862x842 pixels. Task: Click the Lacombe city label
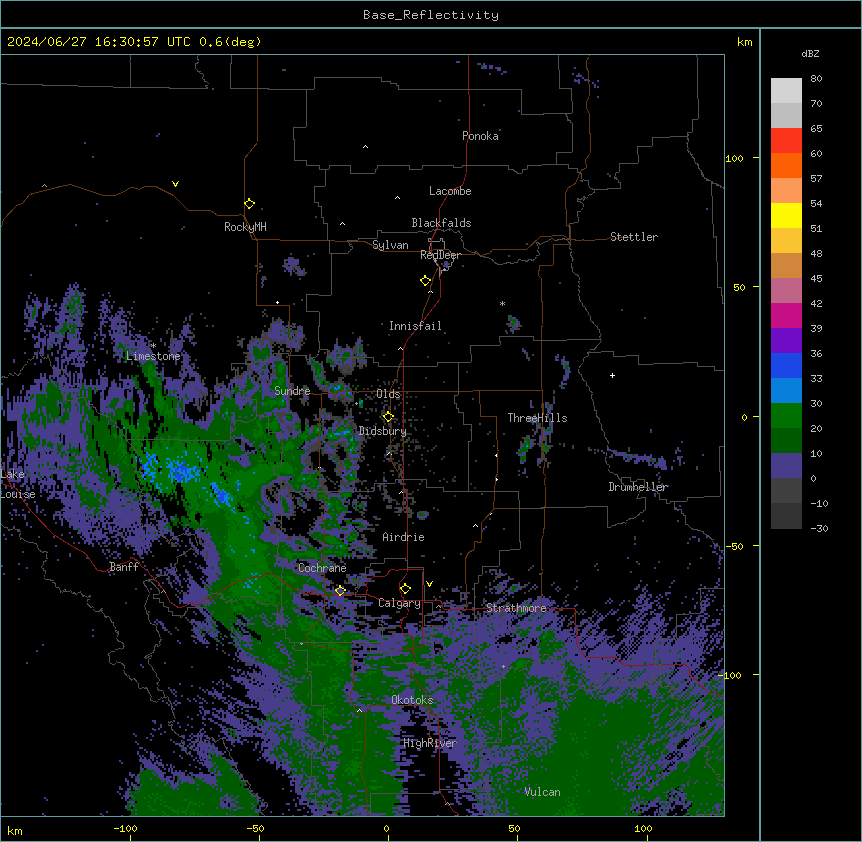[450, 191]
